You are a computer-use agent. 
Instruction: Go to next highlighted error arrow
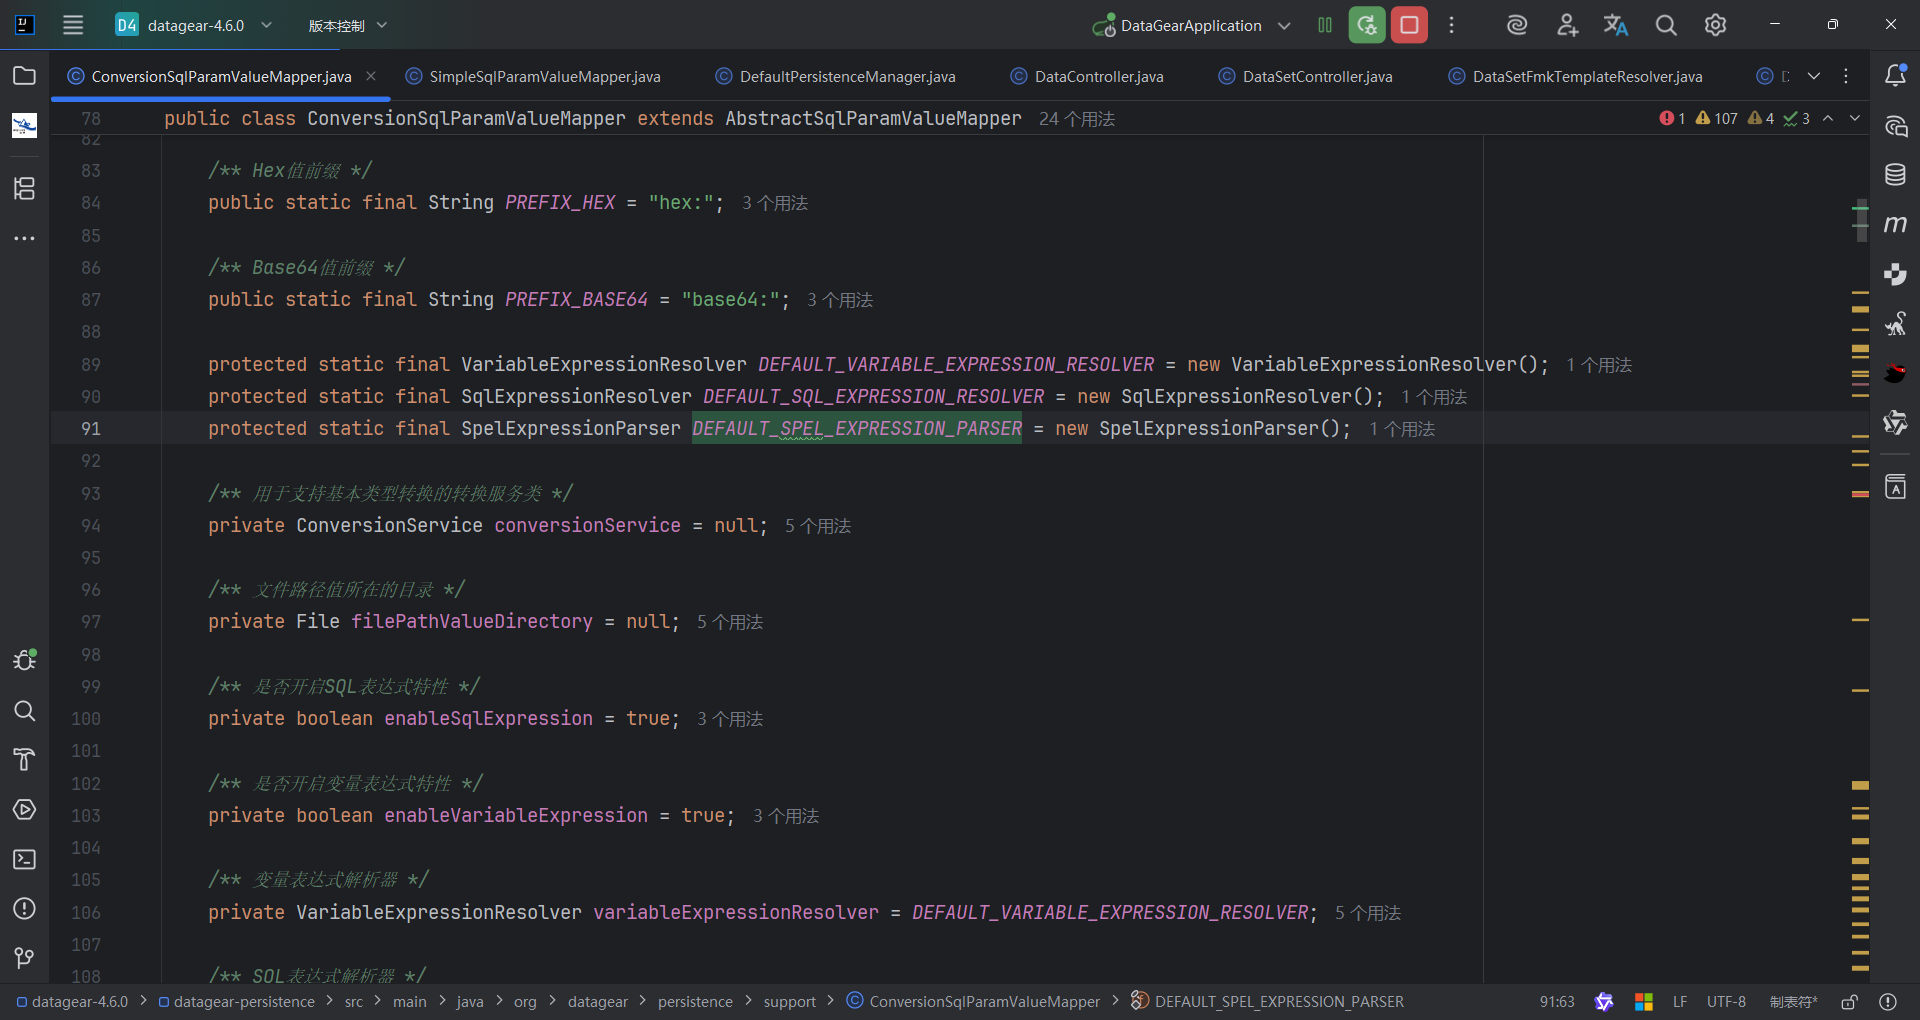pyautogui.click(x=1855, y=118)
